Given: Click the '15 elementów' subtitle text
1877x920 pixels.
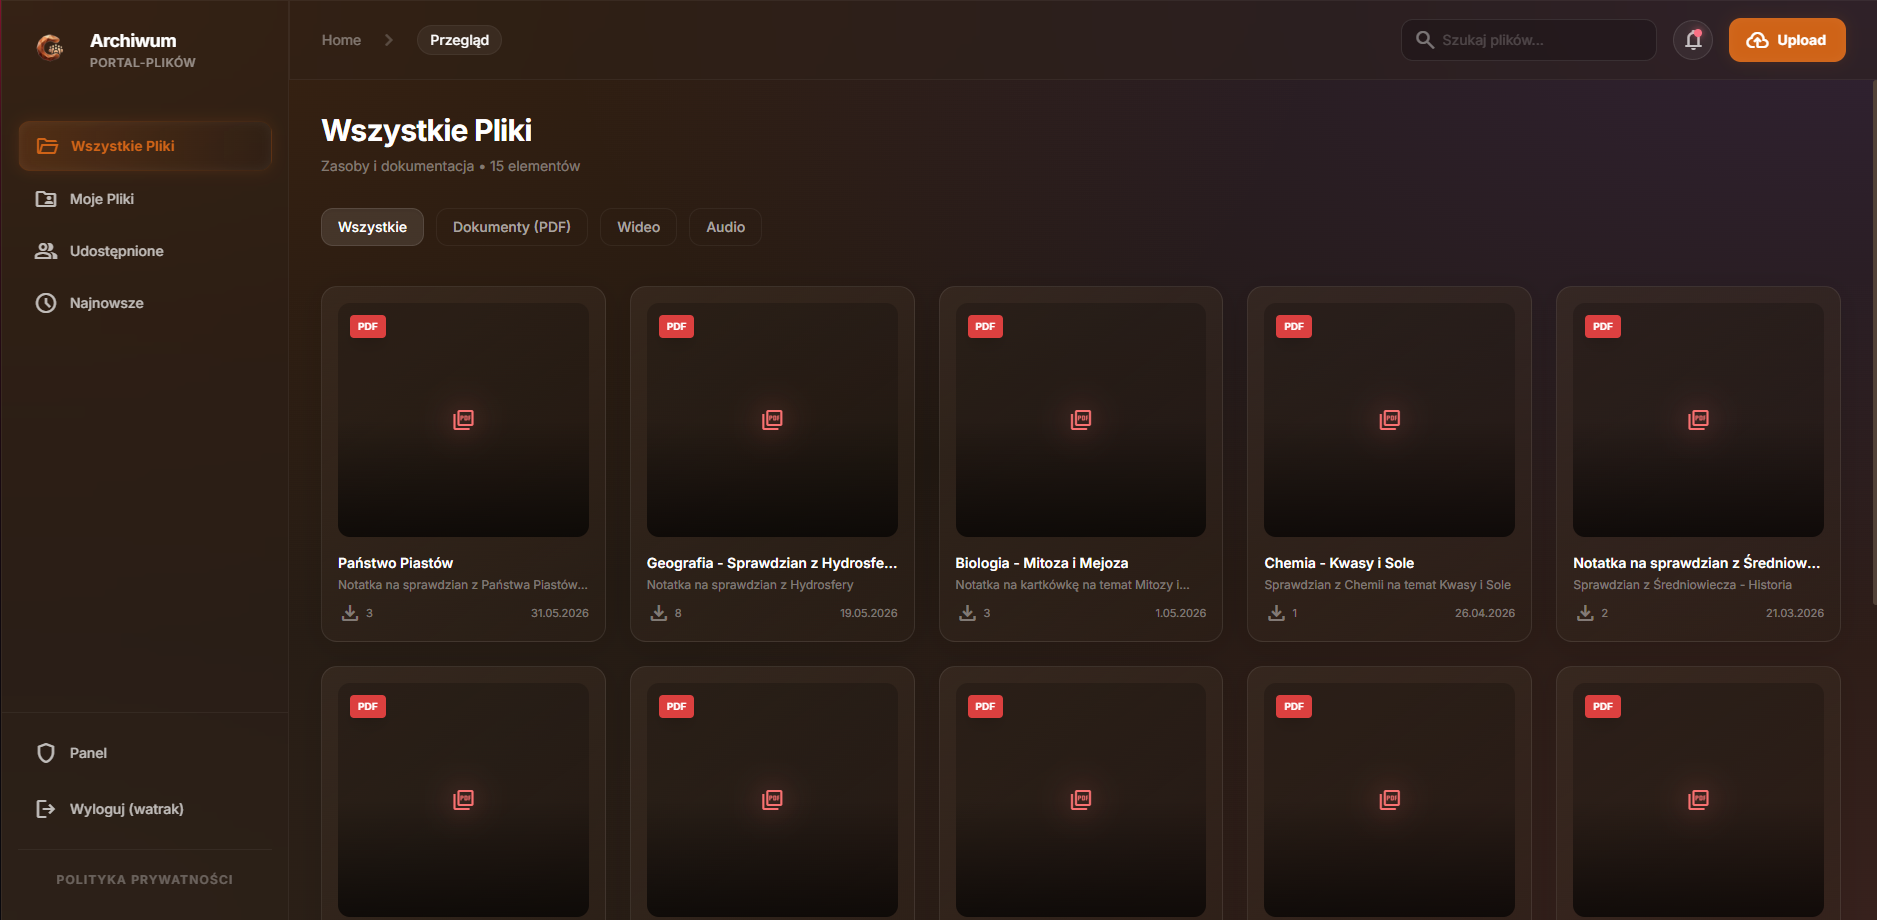Looking at the screenshot, I should (535, 166).
